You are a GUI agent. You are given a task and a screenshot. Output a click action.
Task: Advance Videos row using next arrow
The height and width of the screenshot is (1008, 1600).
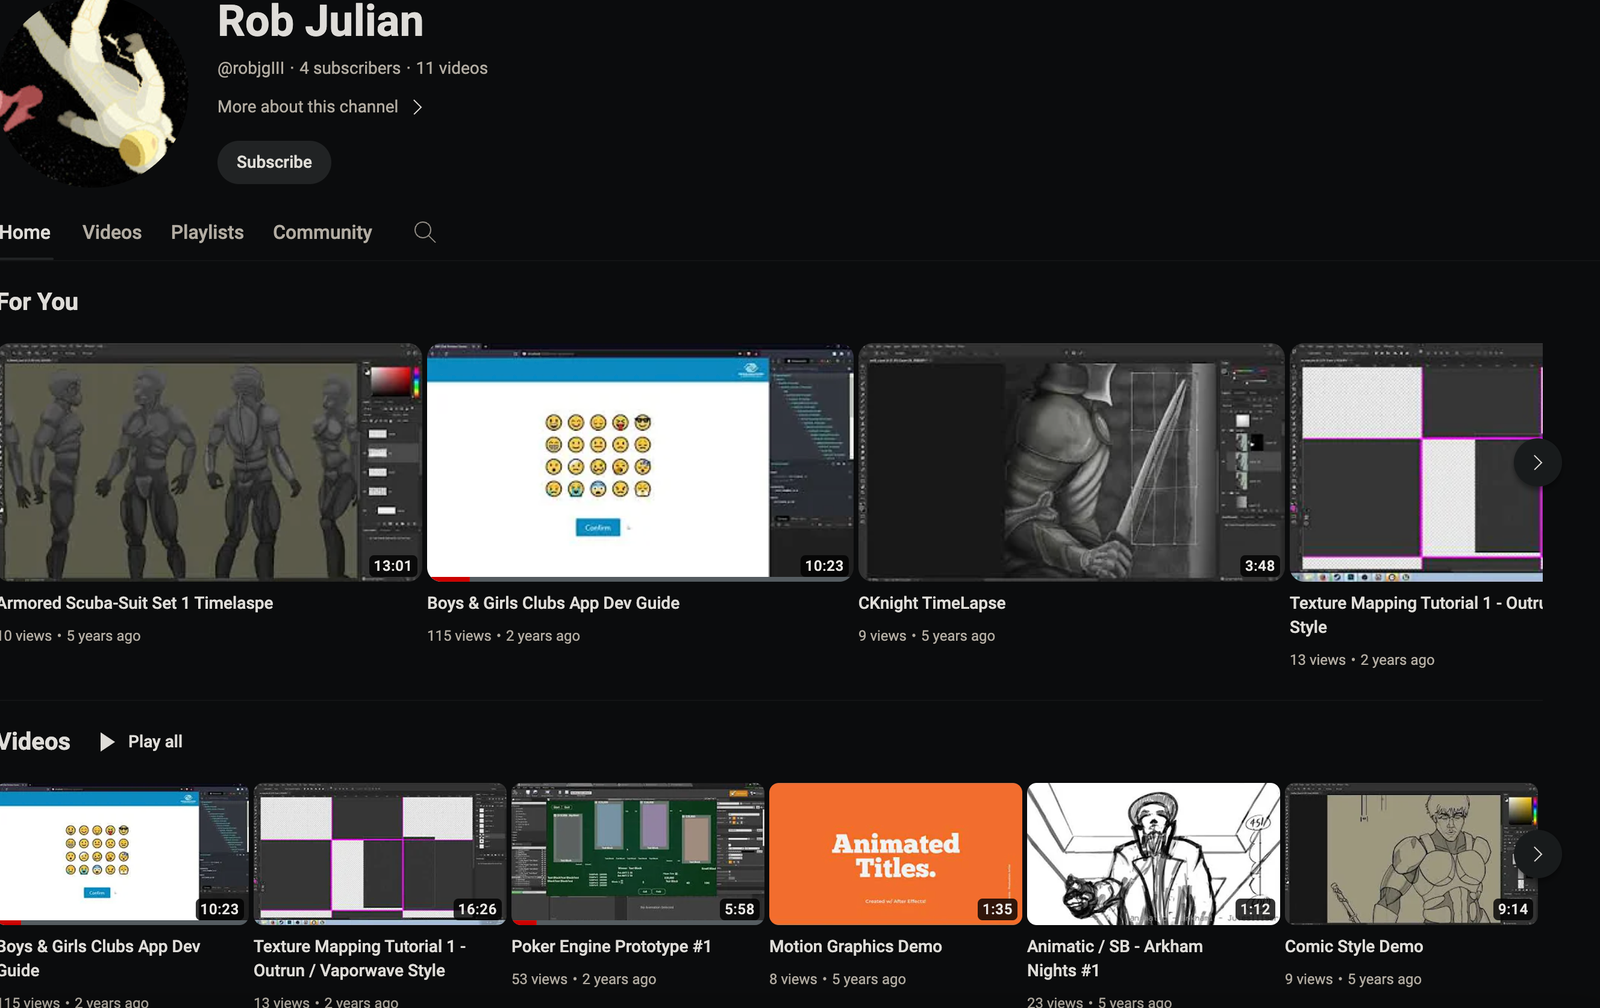[x=1537, y=854]
